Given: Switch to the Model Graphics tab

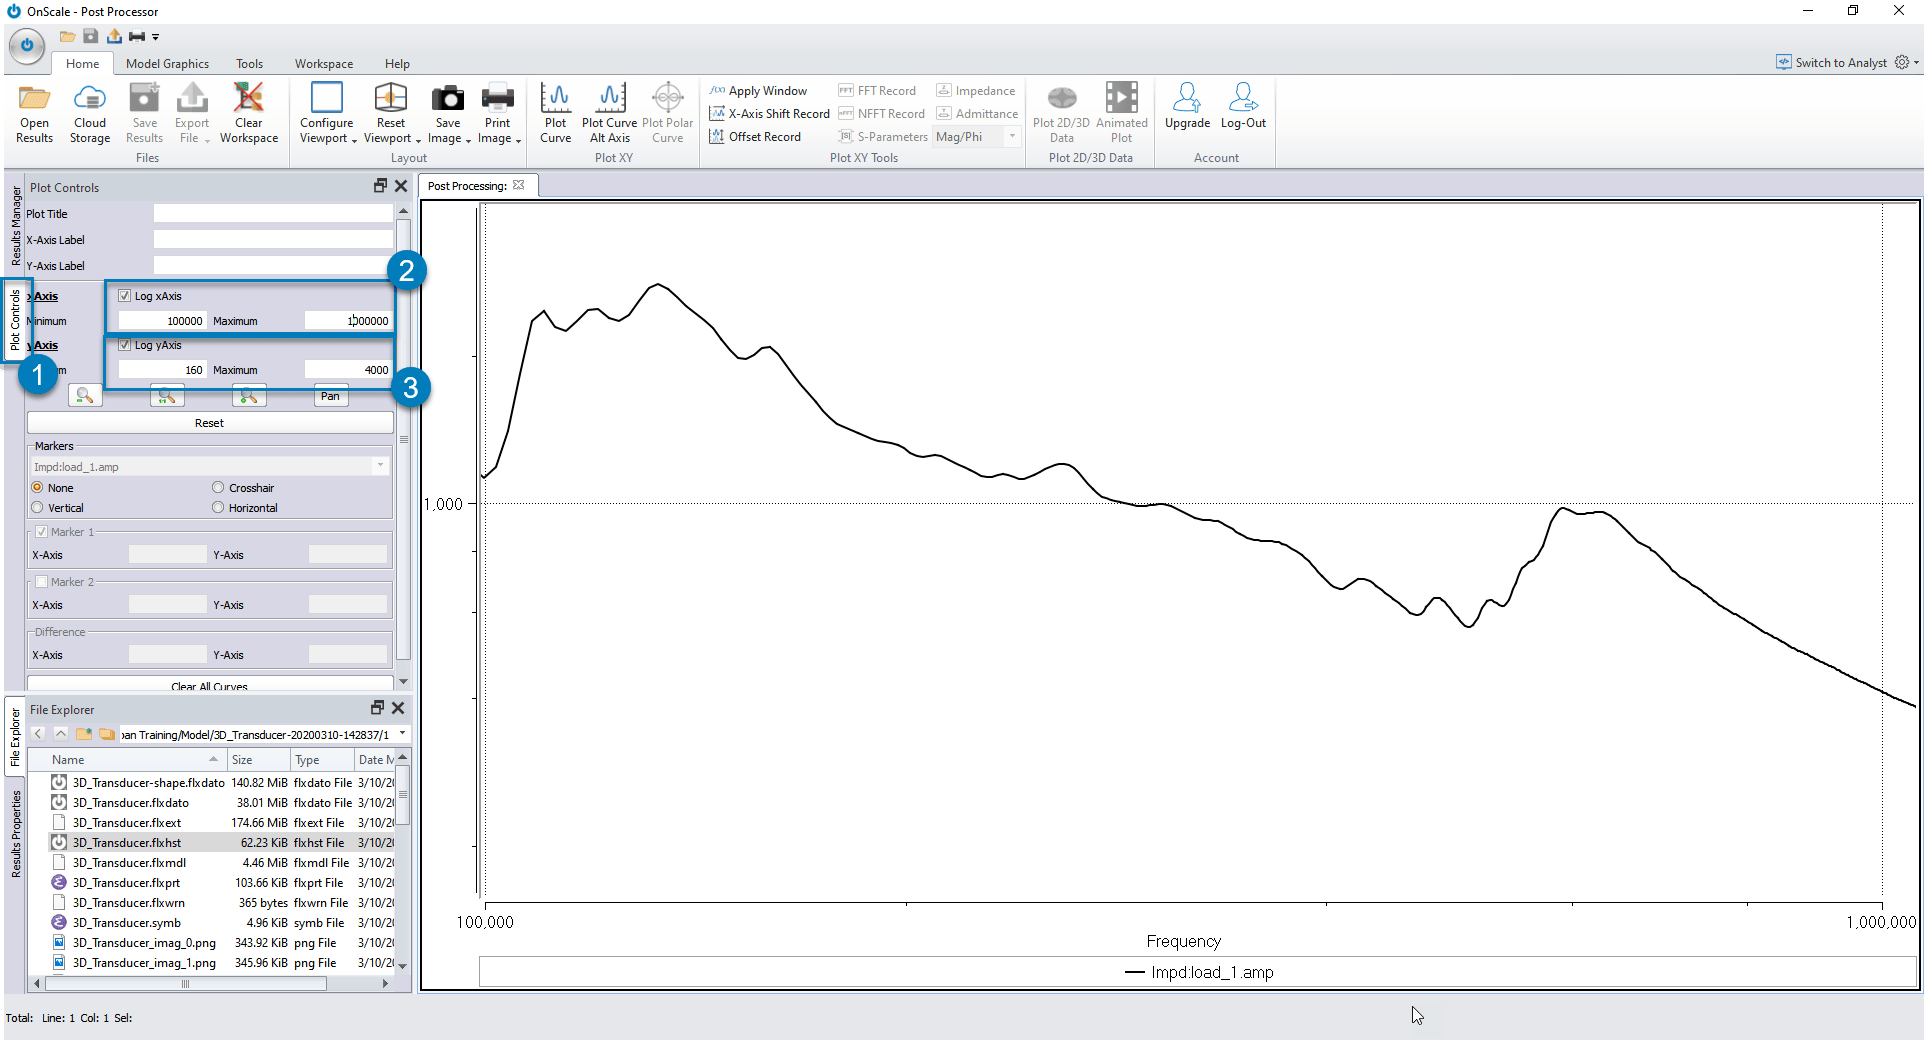Looking at the screenshot, I should click(167, 64).
